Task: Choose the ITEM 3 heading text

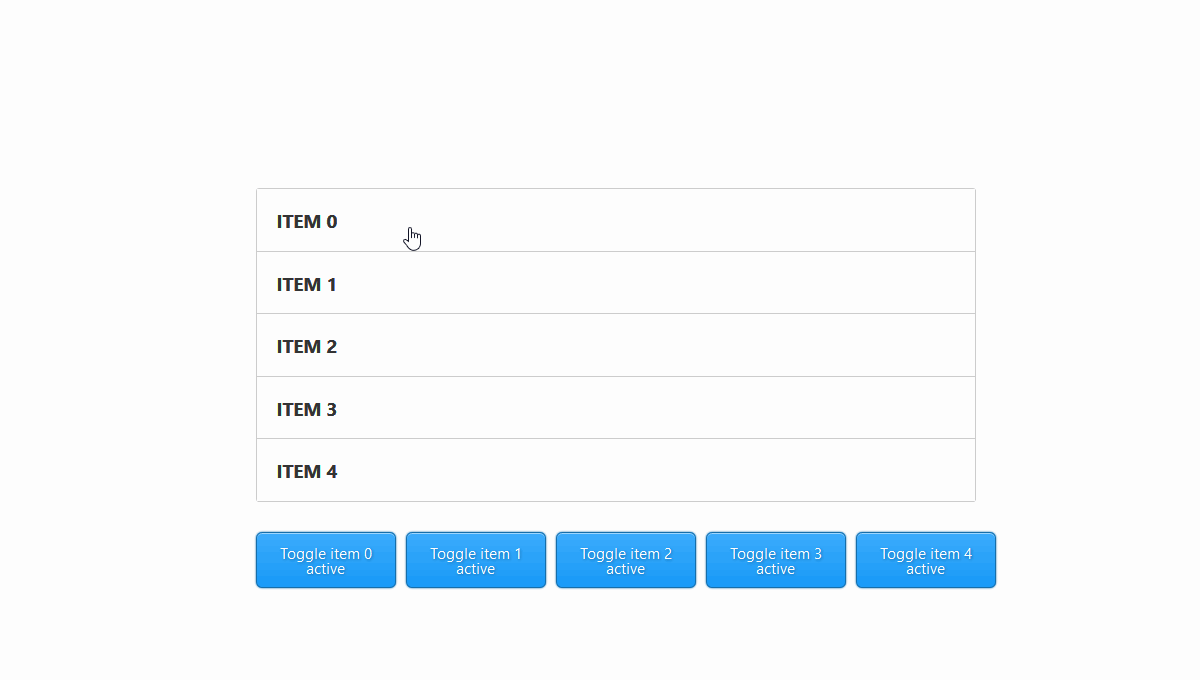Action: tap(307, 410)
